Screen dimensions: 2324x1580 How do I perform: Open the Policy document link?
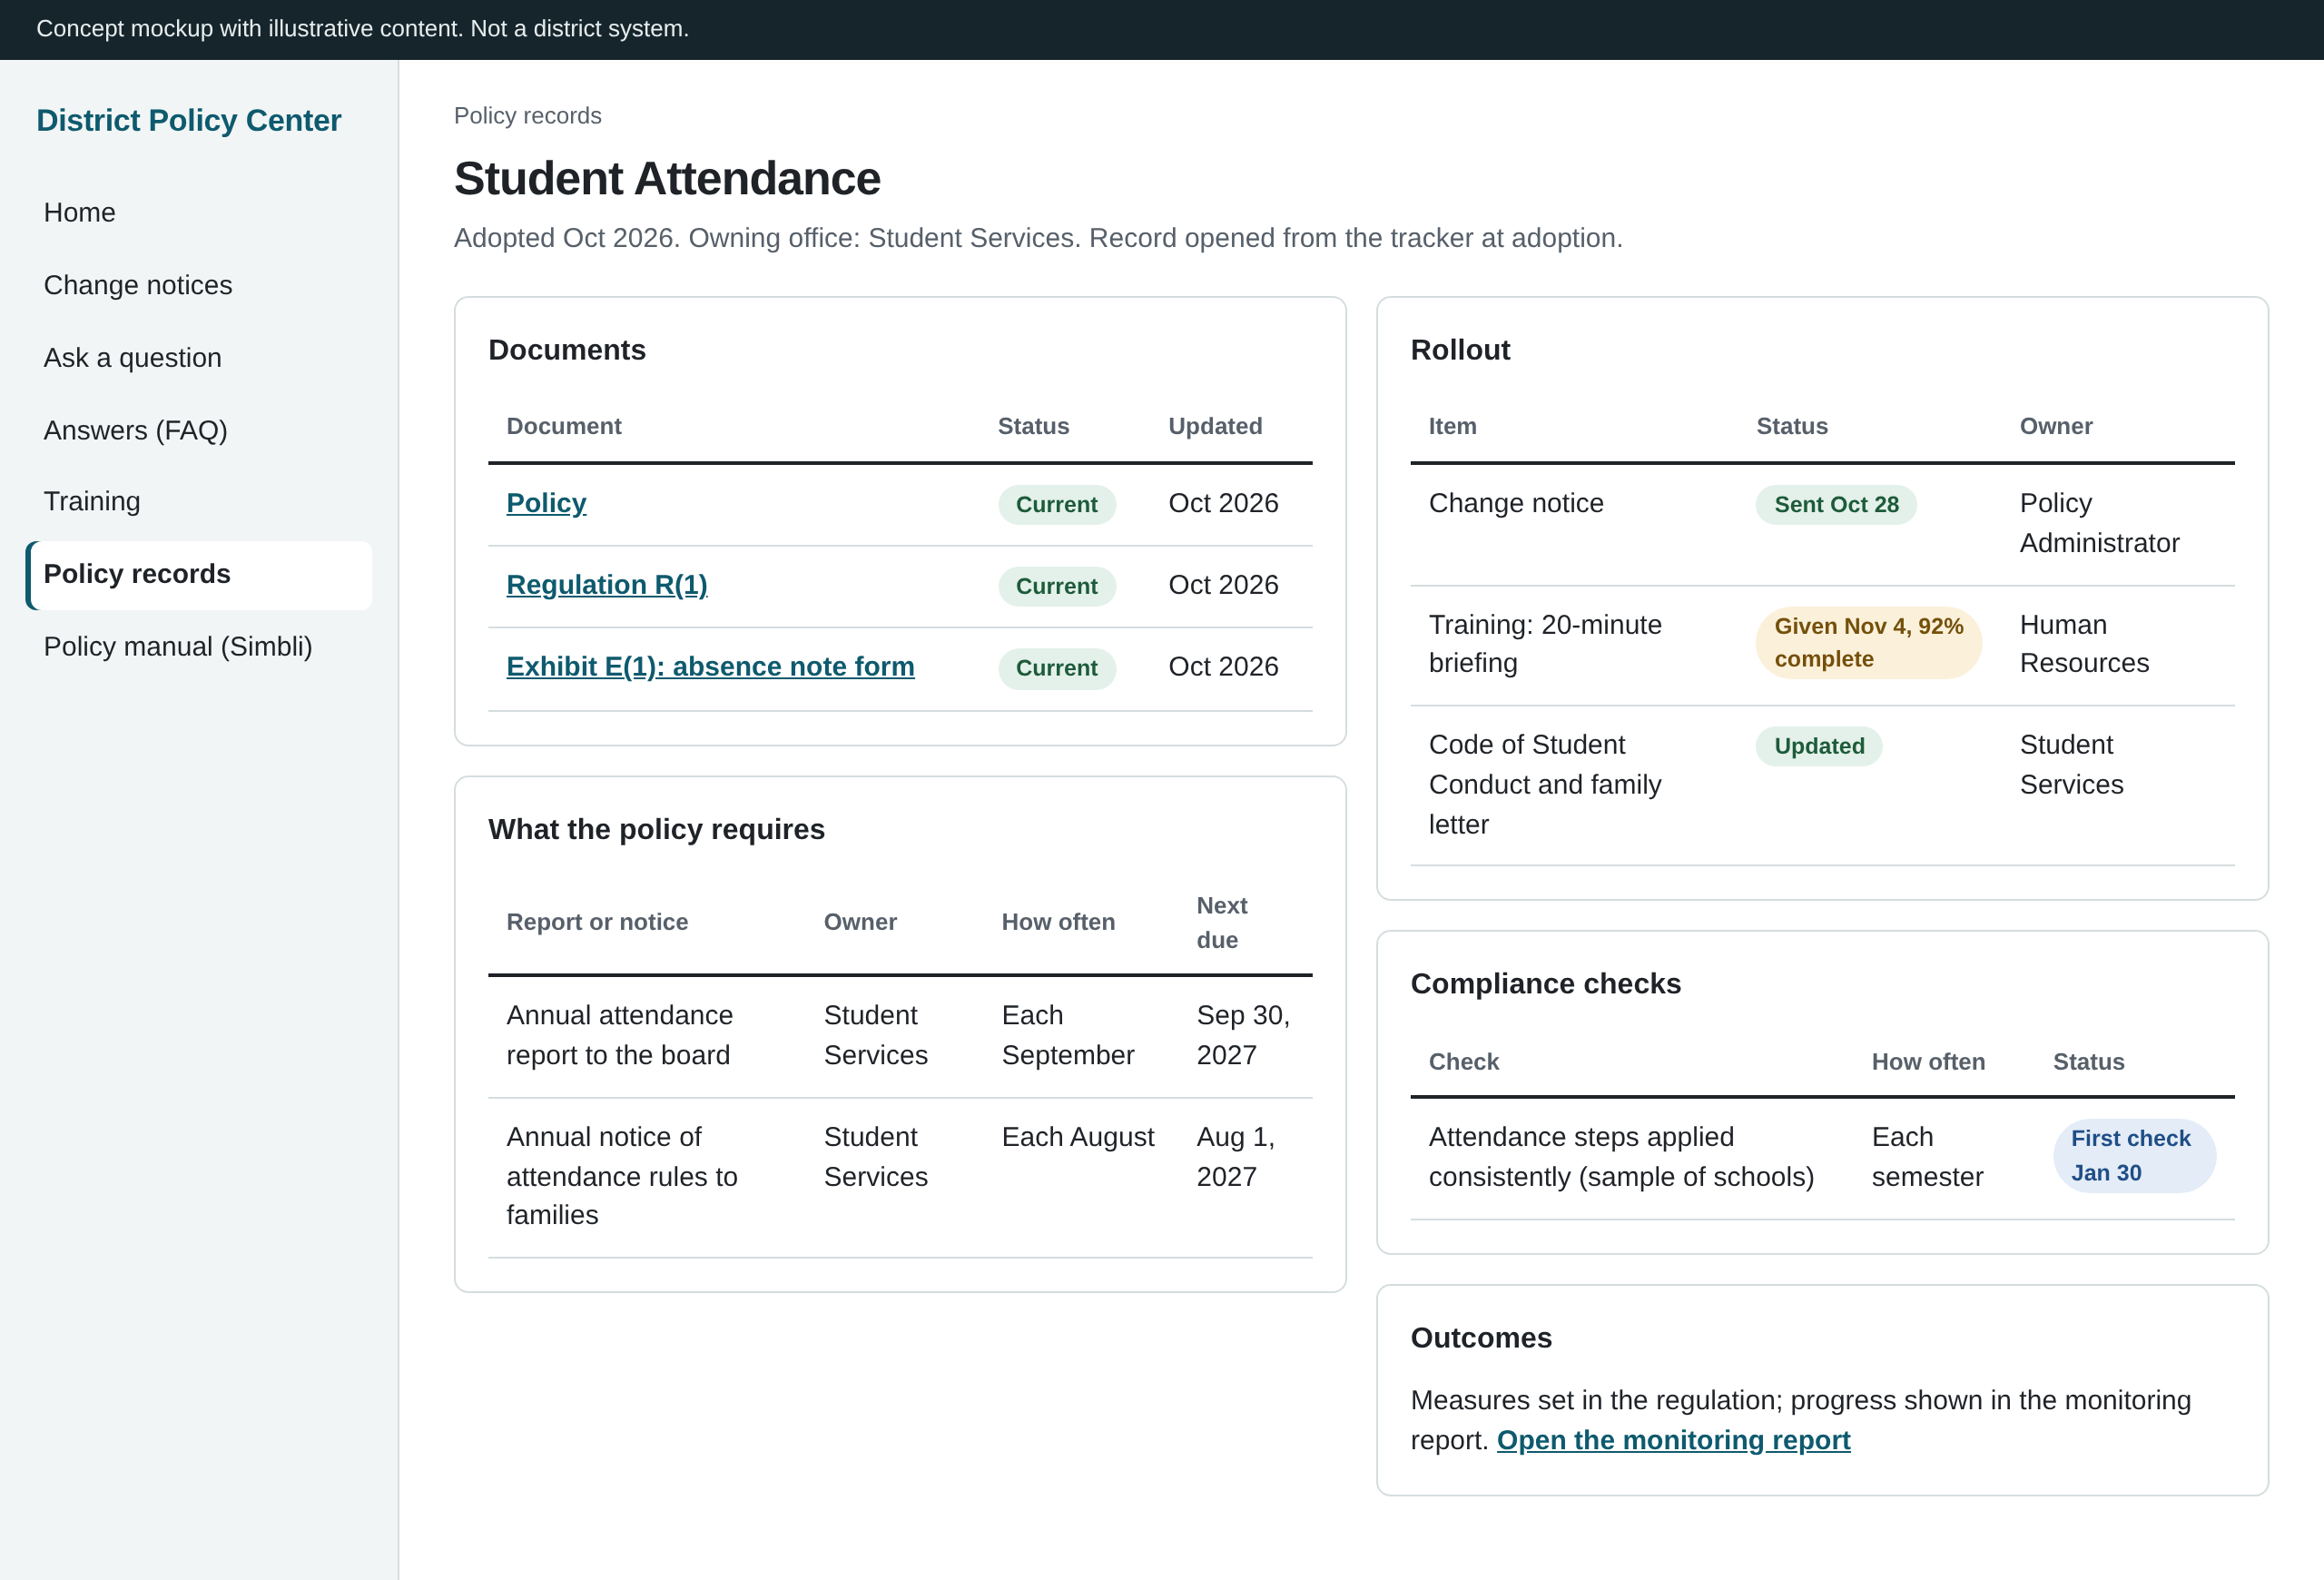click(x=546, y=503)
